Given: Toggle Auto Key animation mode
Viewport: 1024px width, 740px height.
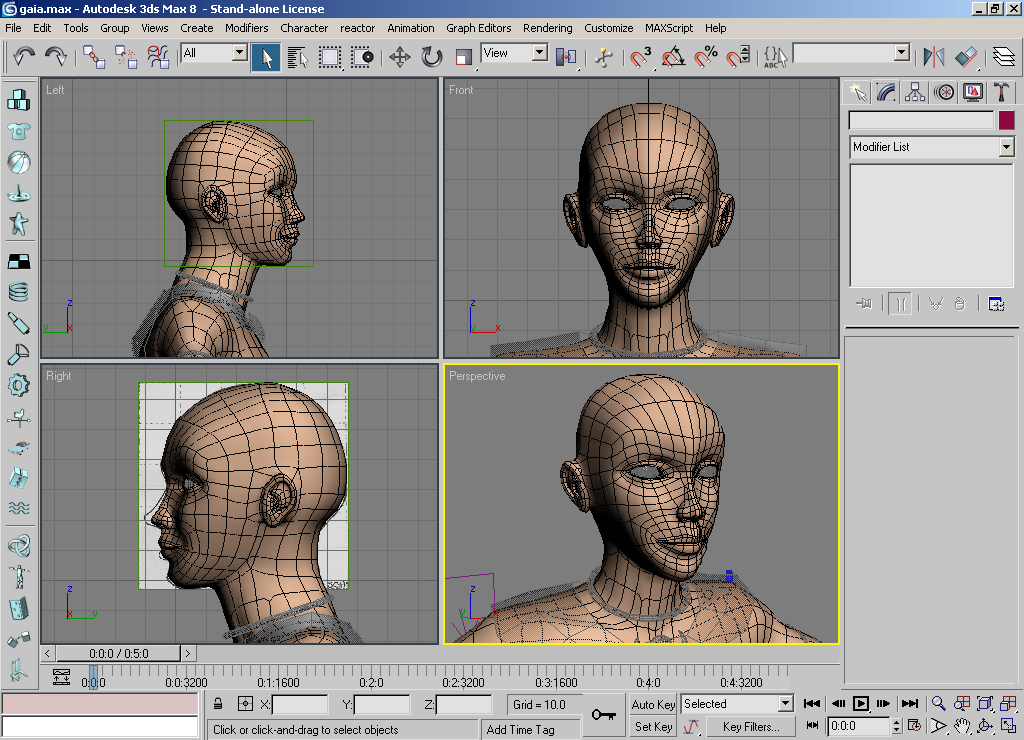Looking at the screenshot, I should tap(653, 704).
